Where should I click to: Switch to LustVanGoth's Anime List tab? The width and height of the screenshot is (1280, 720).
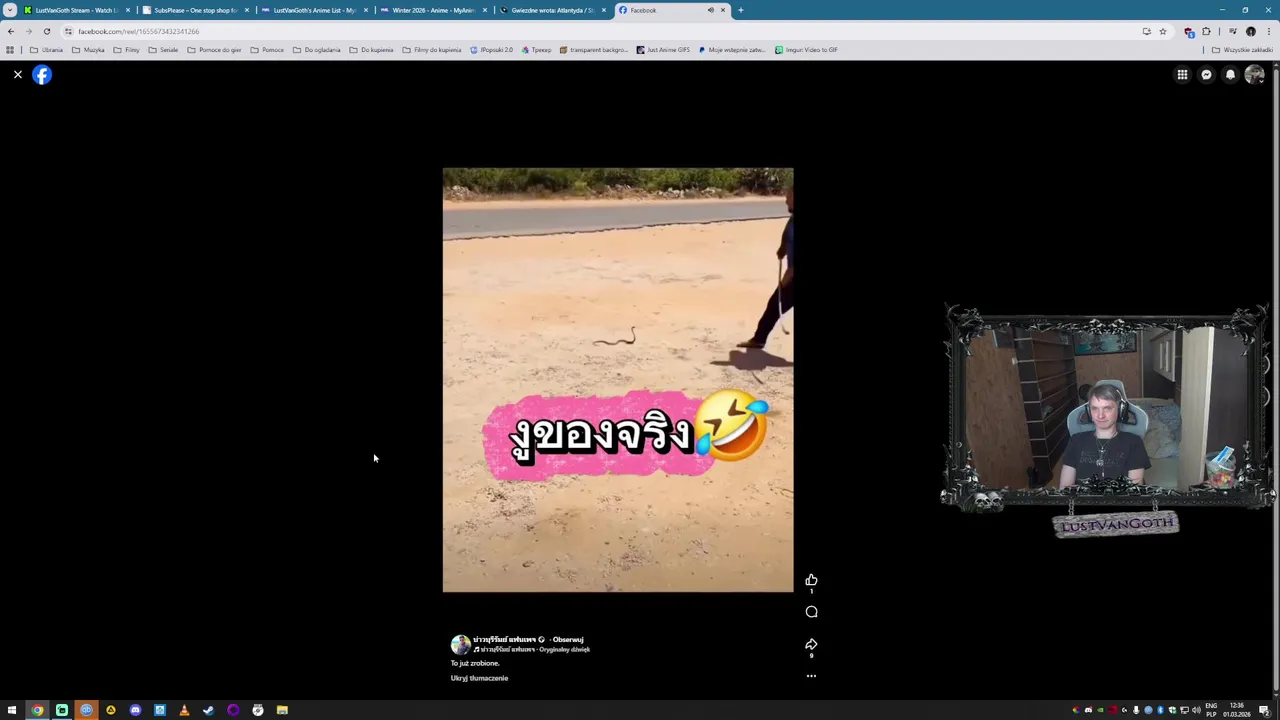pyautogui.click(x=314, y=10)
